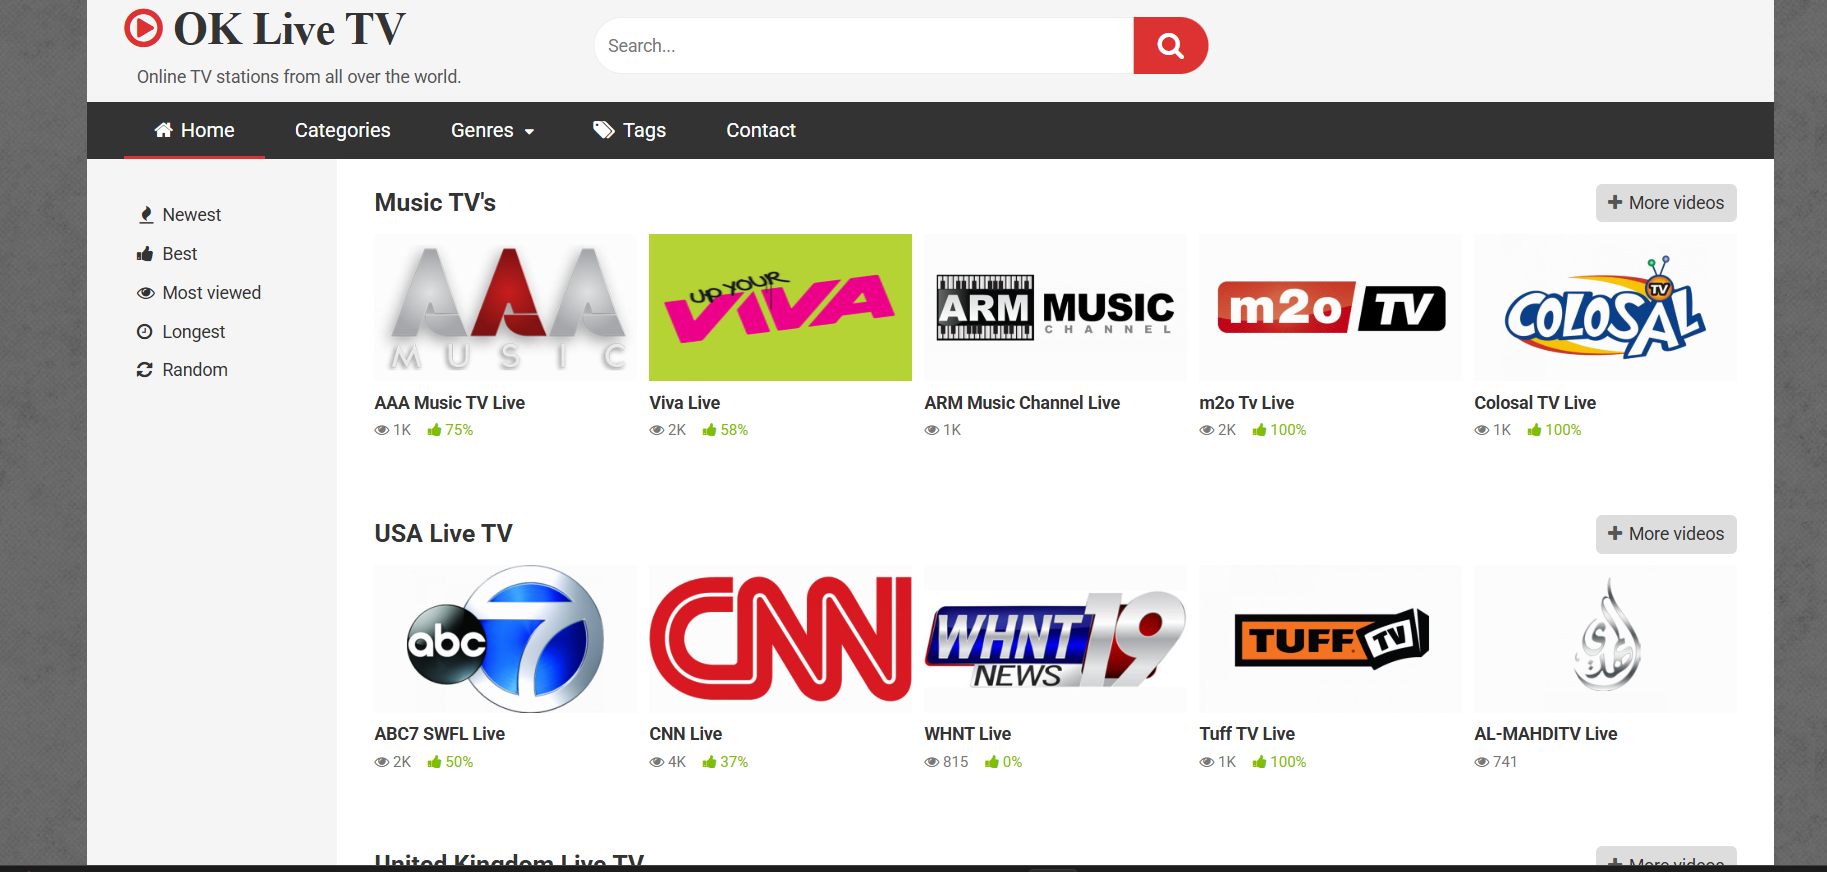
Task: Click the OK Live TV site title
Action: (x=290, y=29)
